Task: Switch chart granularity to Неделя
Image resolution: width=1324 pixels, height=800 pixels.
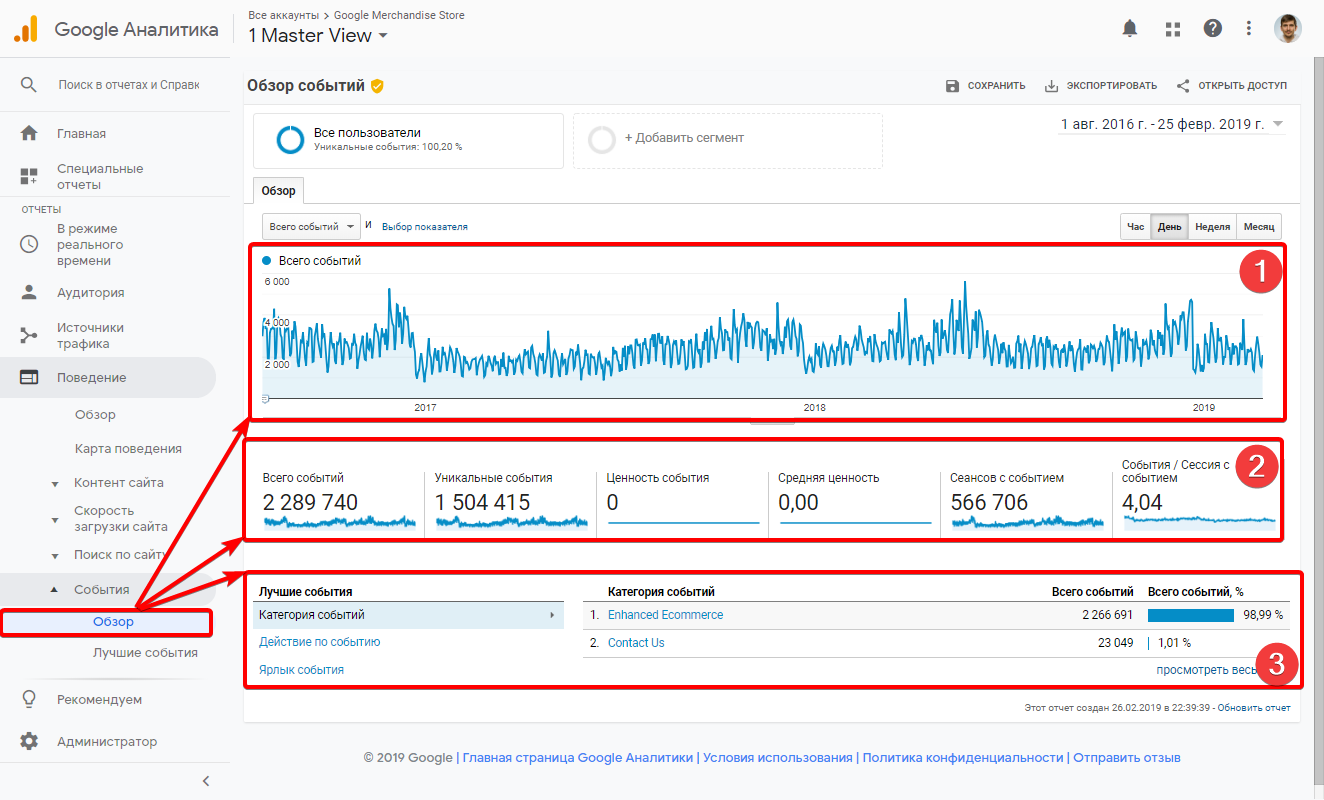Action: click(x=1212, y=227)
